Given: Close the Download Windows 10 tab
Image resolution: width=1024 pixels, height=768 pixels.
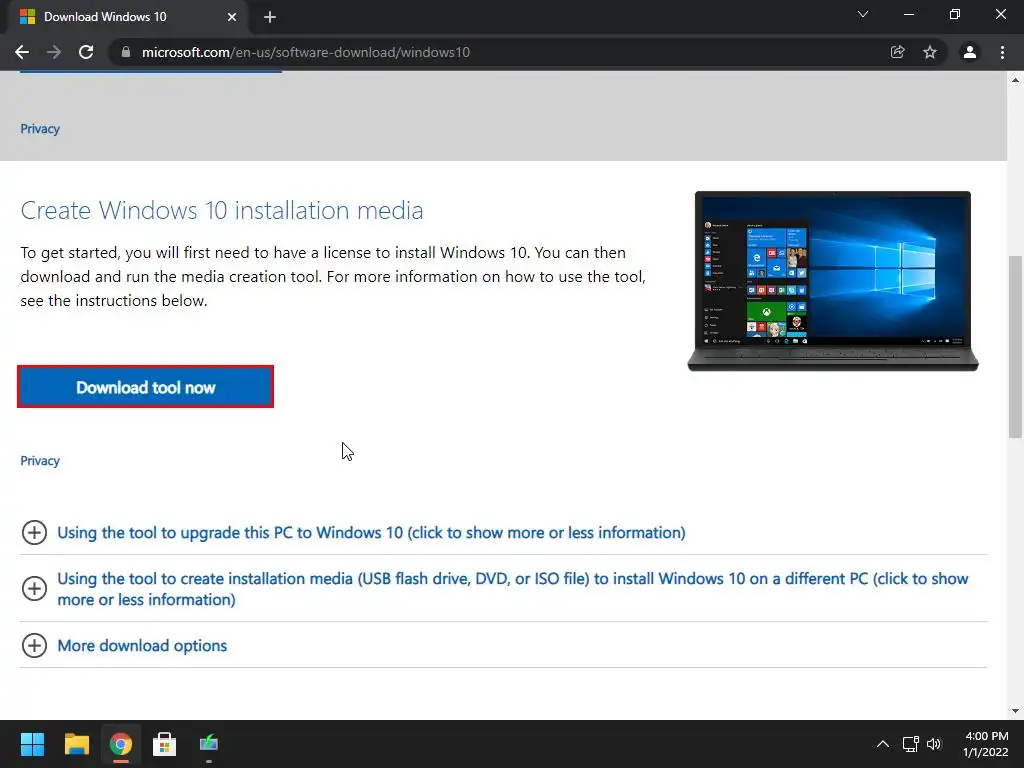Looking at the screenshot, I should tap(232, 17).
